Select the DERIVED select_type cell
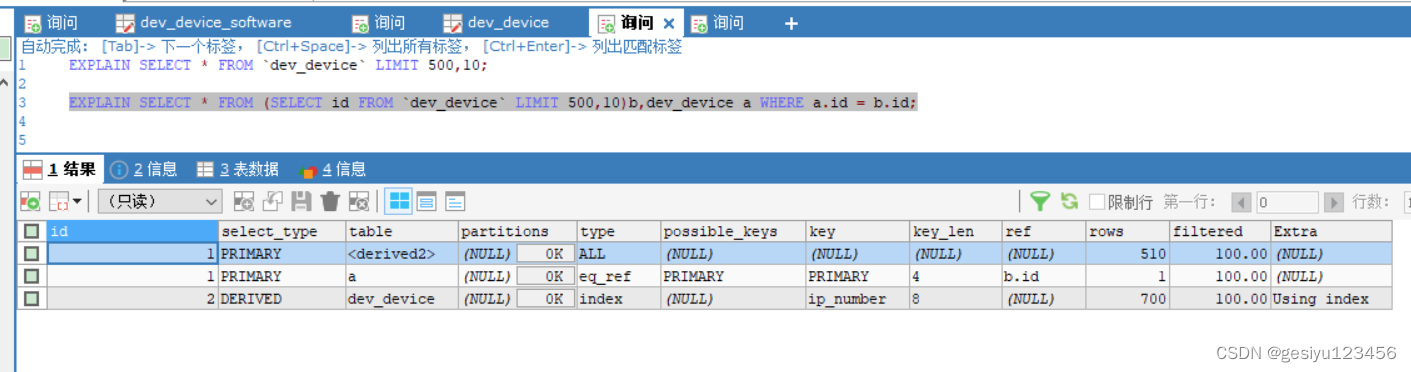 (x=281, y=298)
